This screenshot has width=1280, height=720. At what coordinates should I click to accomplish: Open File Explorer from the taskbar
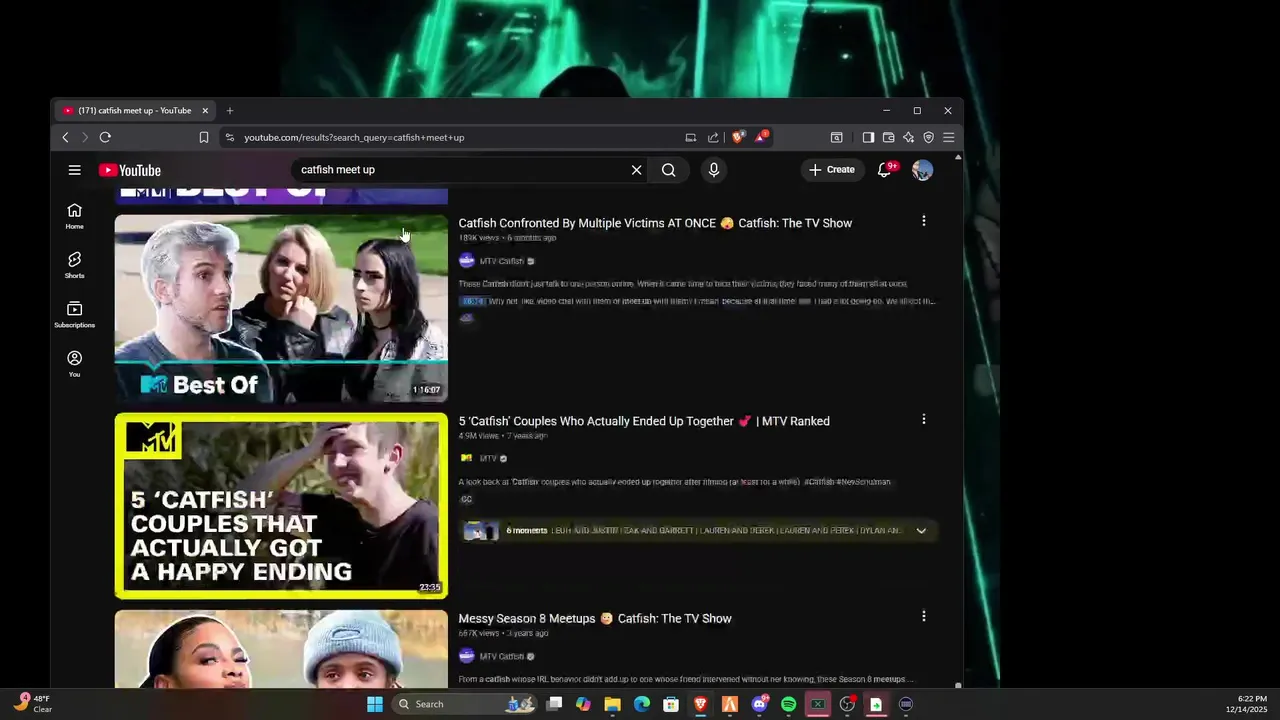coord(612,704)
